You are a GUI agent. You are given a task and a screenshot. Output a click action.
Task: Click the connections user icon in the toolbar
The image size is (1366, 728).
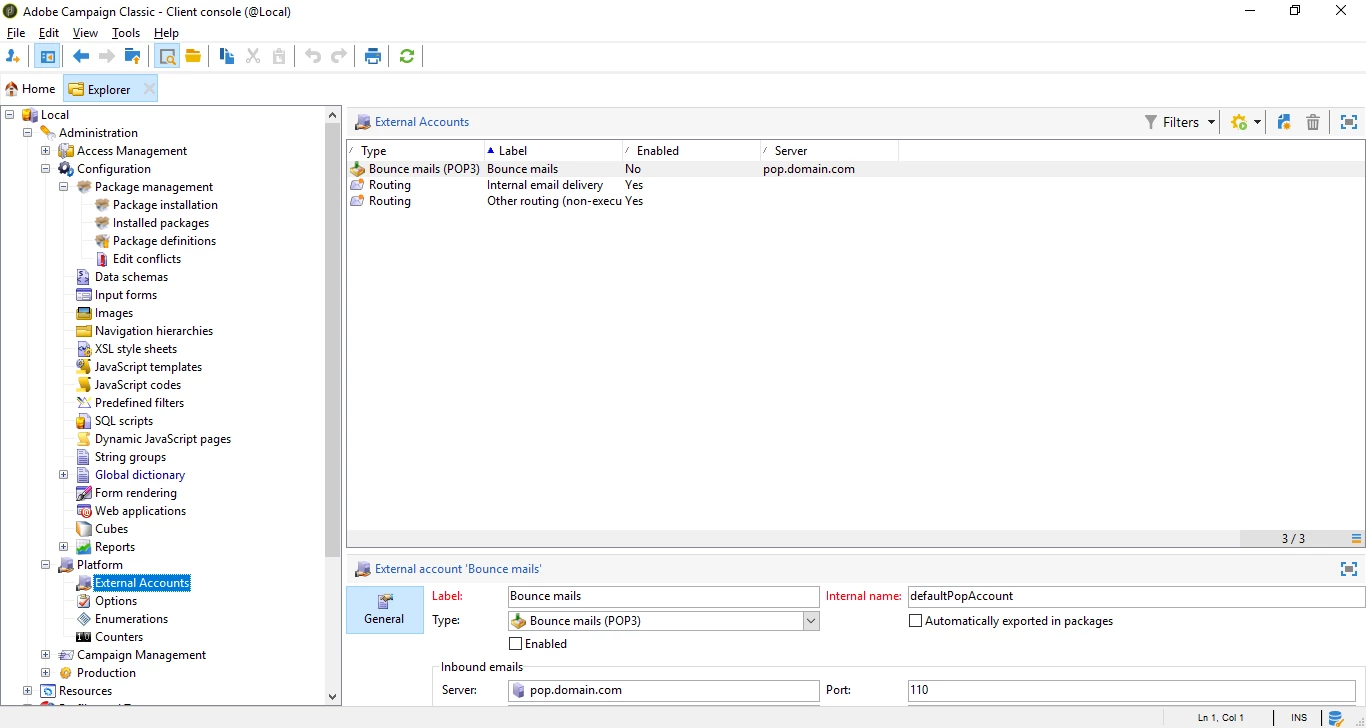13,56
